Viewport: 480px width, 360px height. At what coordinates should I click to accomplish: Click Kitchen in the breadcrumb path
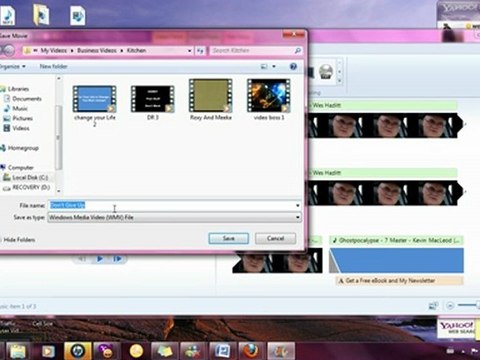136,50
